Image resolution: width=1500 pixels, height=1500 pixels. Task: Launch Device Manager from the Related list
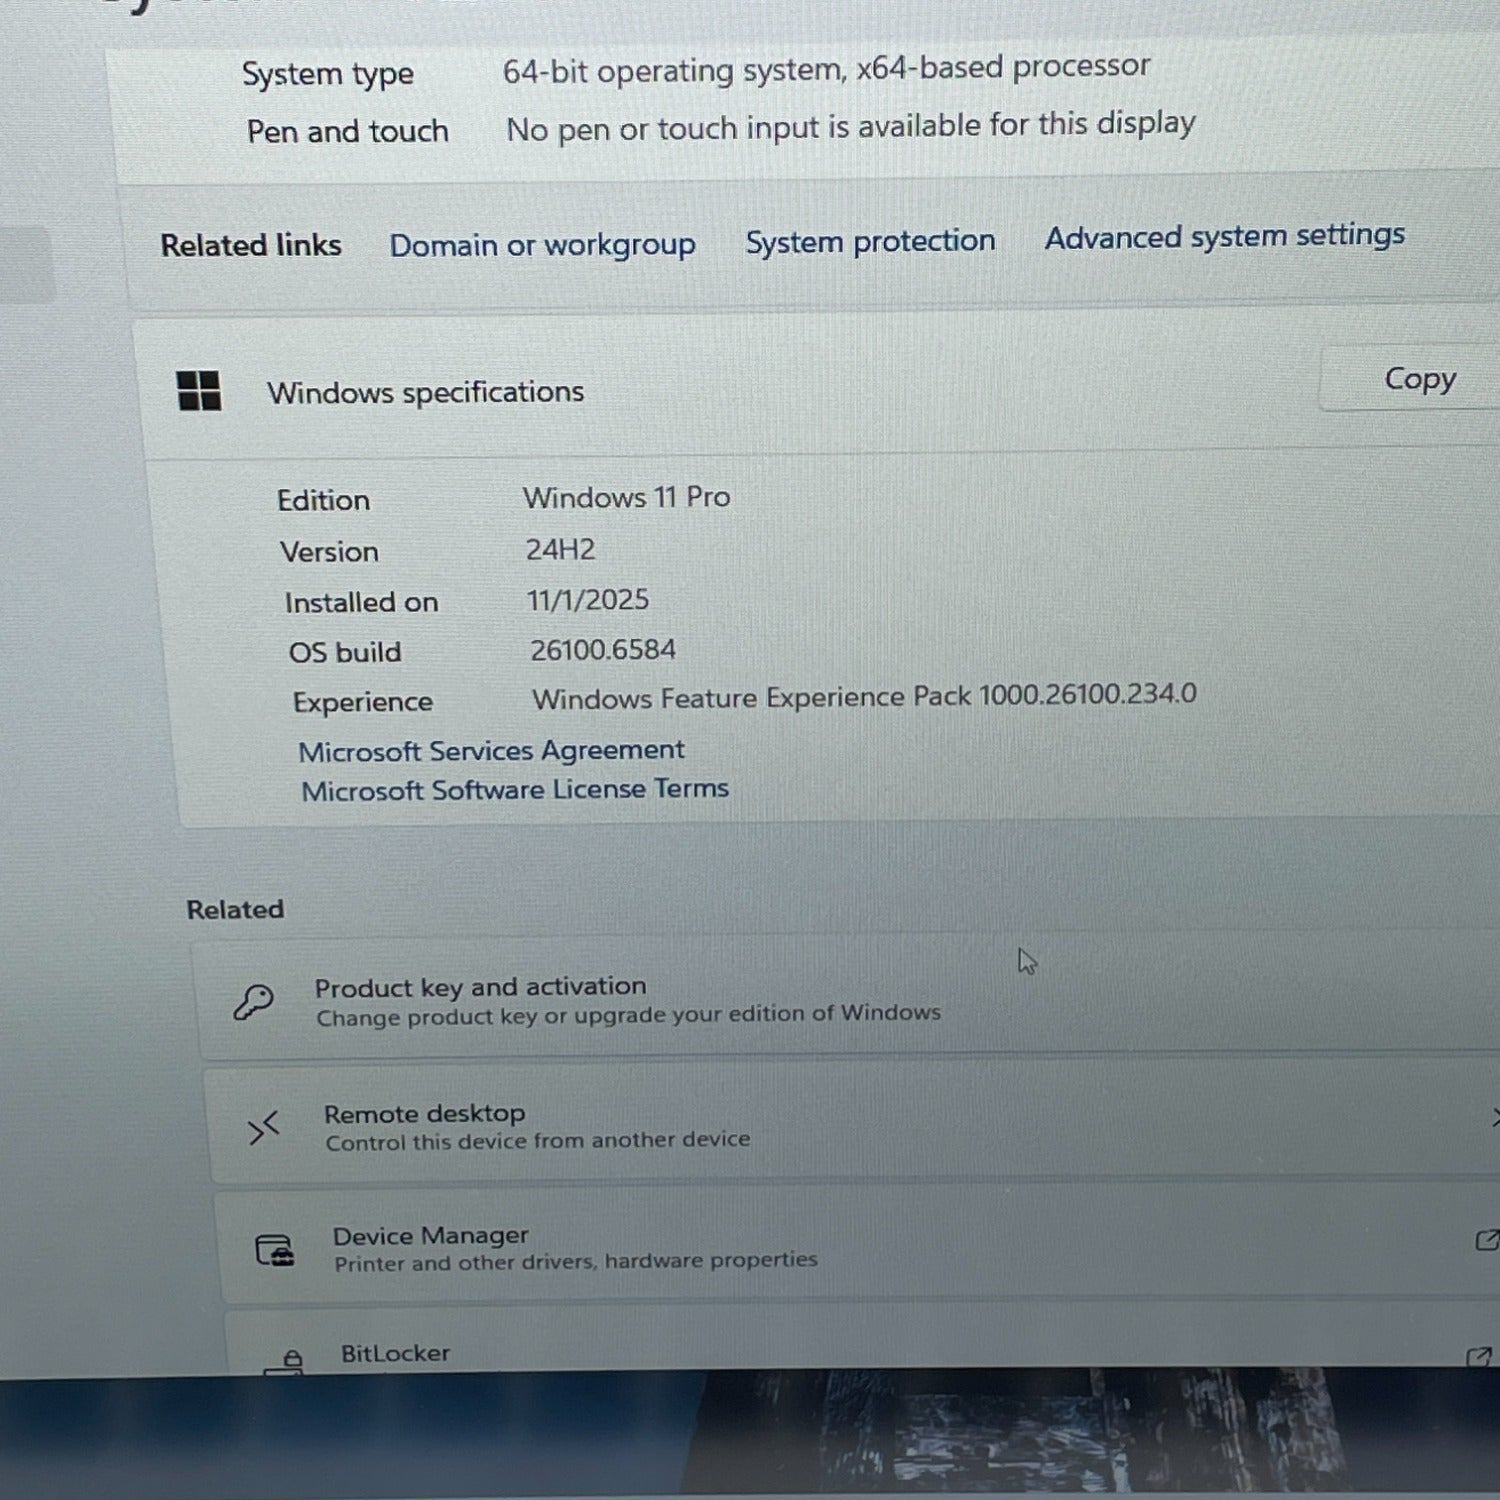point(430,1236)
